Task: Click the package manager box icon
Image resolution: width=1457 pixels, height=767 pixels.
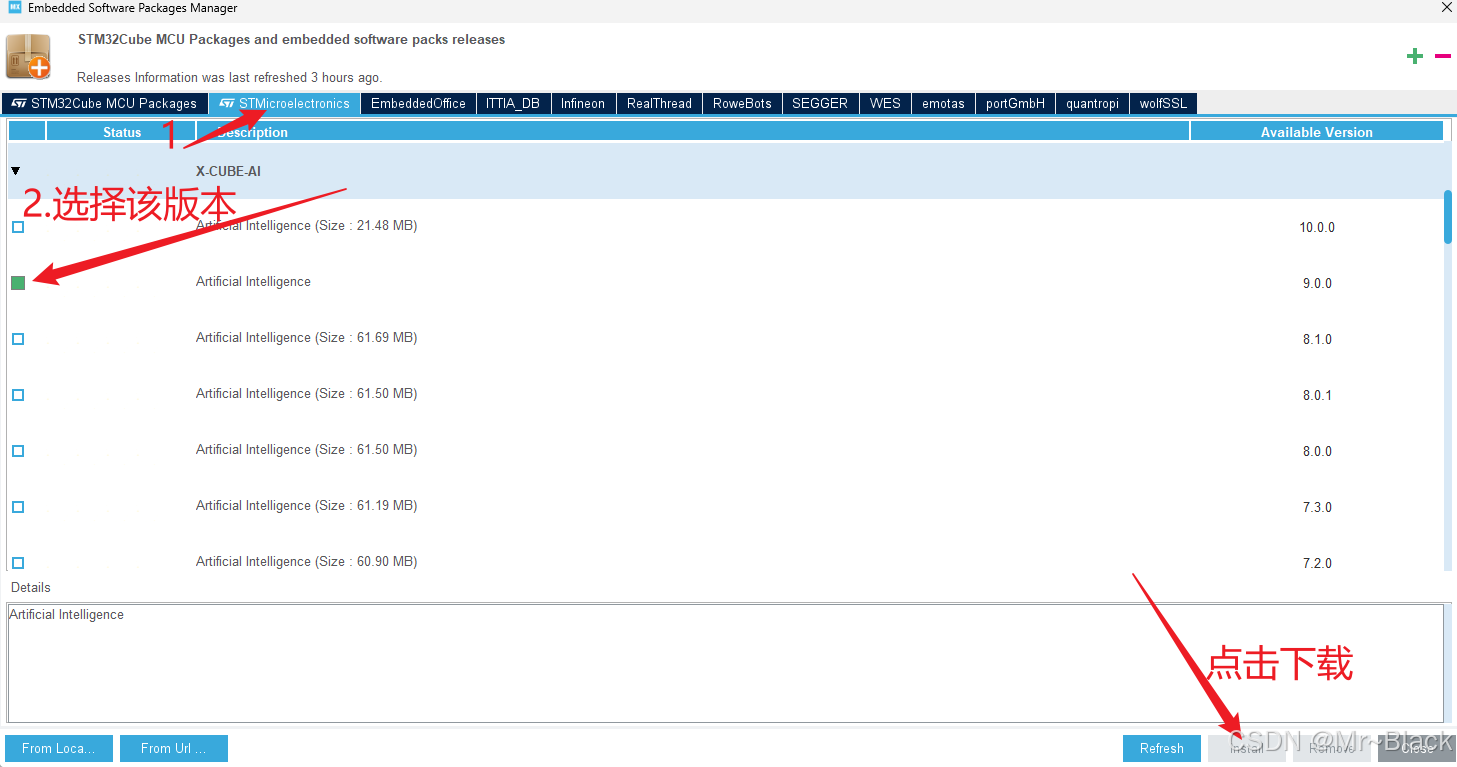Action: point(28,57)
